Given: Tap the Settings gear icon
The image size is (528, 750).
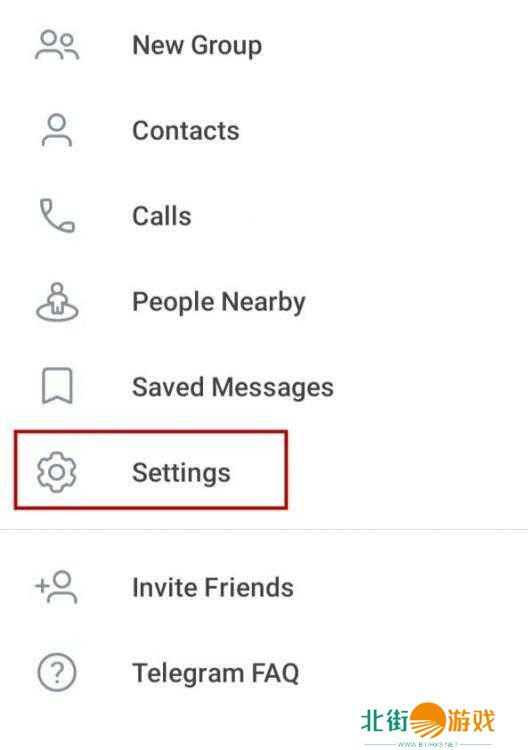Looking at the screenshot, I should click(56, 472).
